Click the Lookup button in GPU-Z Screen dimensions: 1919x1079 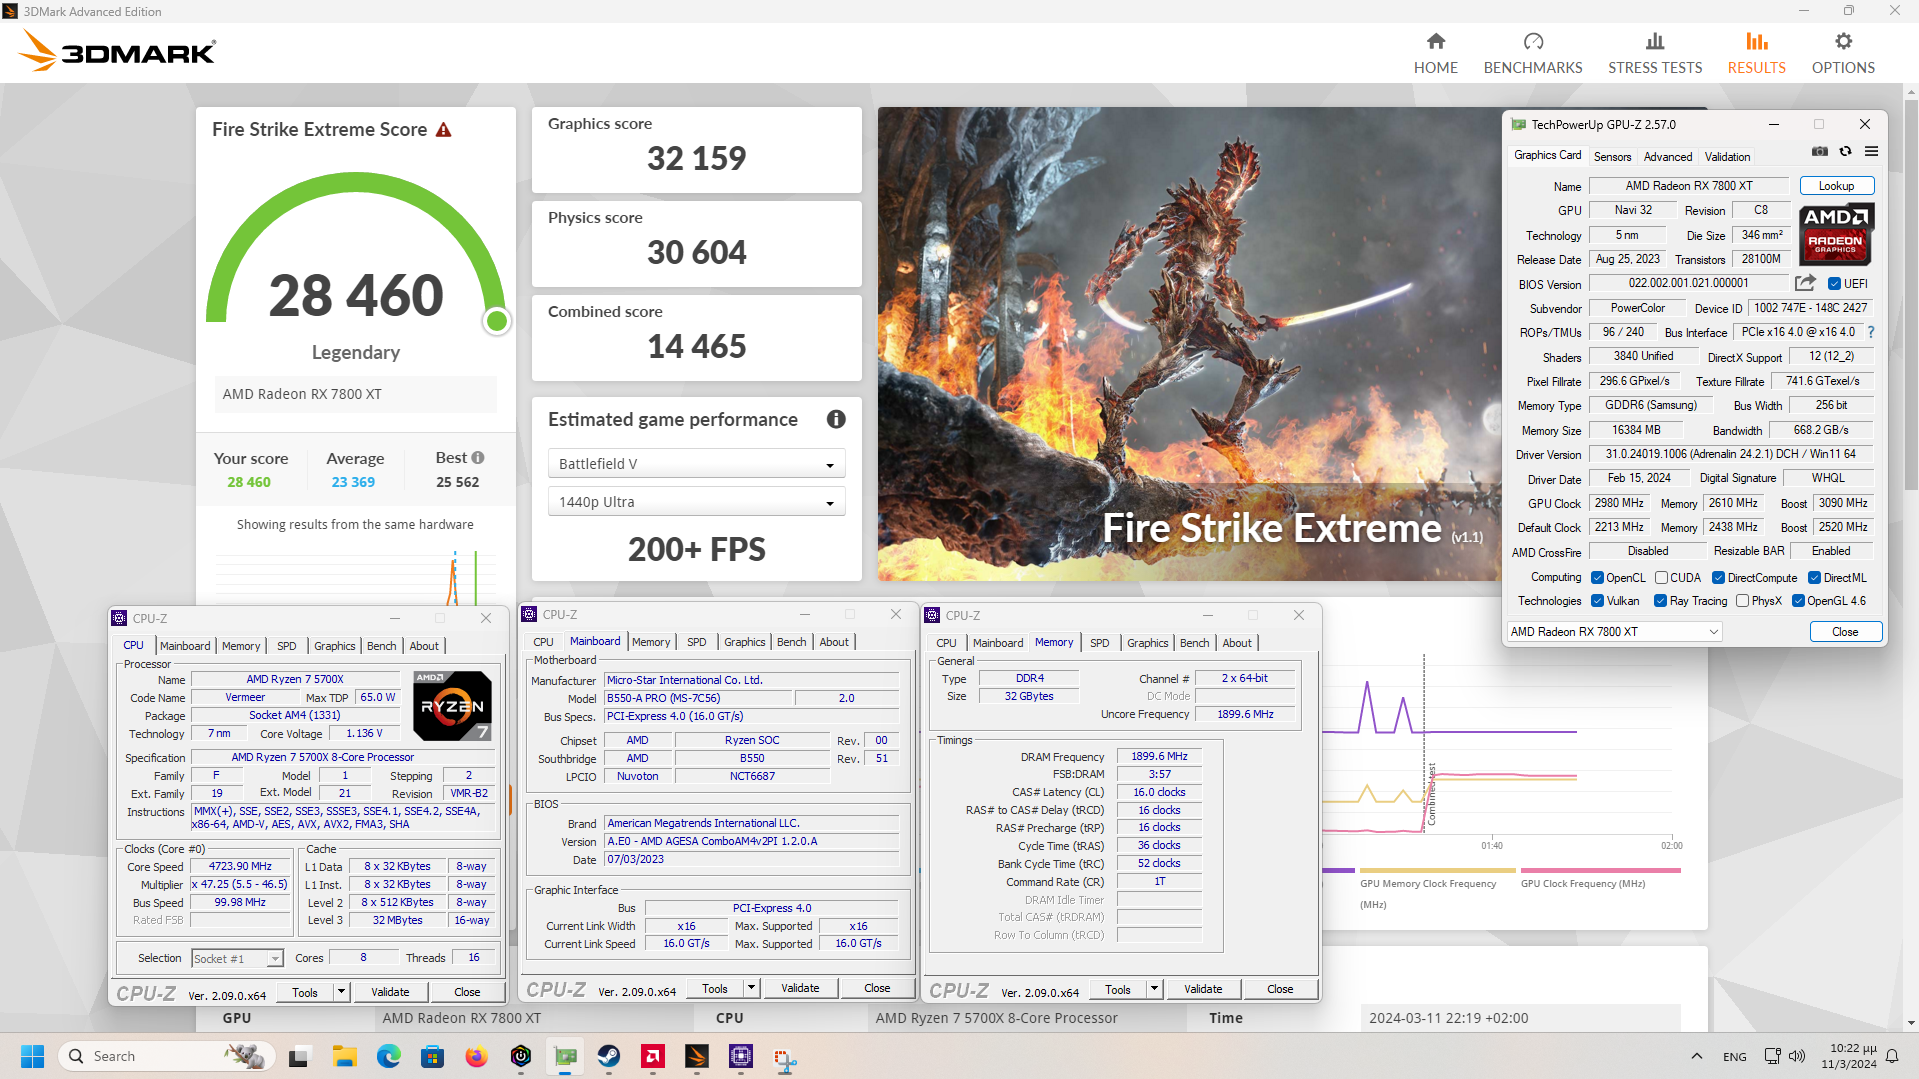[1836, 186]
